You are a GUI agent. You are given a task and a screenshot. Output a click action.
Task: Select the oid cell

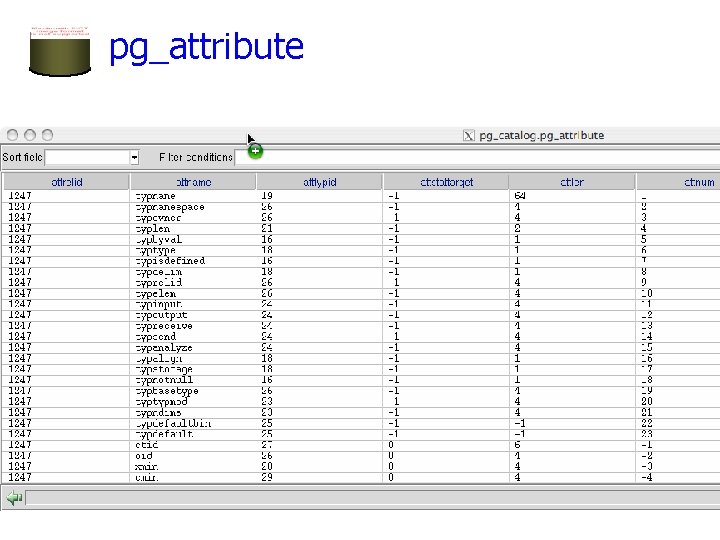[193, 456]
